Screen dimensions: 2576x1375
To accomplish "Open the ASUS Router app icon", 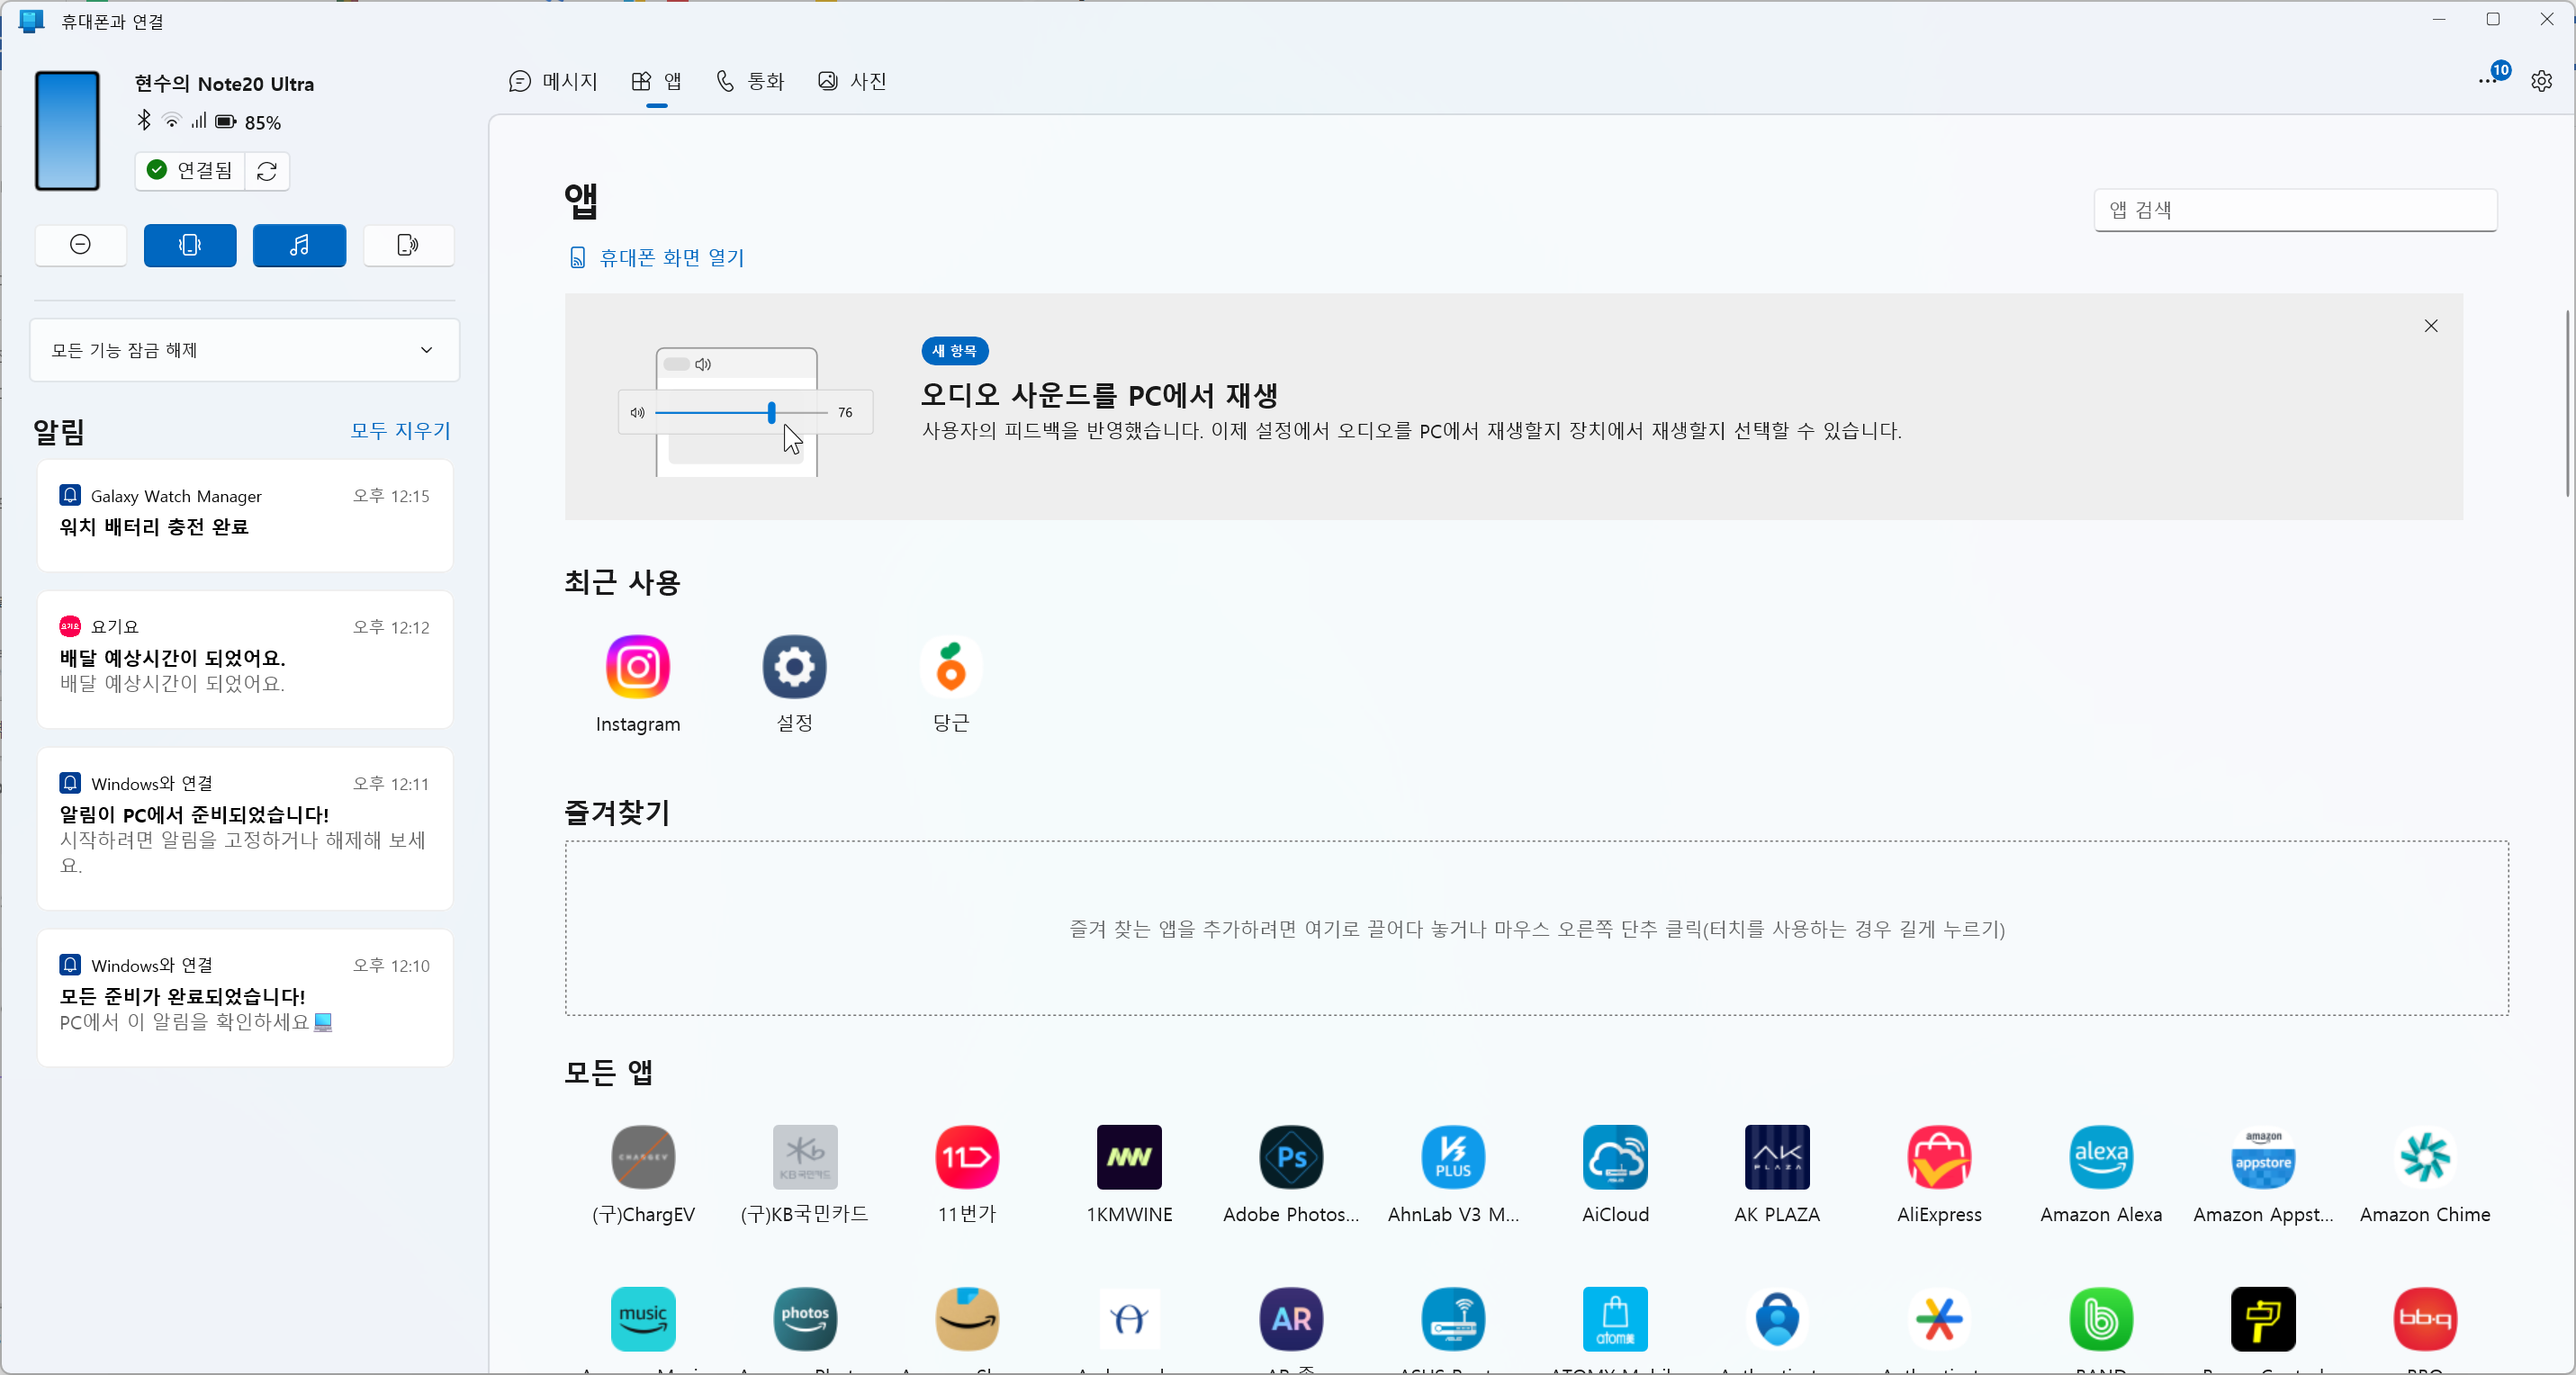I will 1453,1319.
